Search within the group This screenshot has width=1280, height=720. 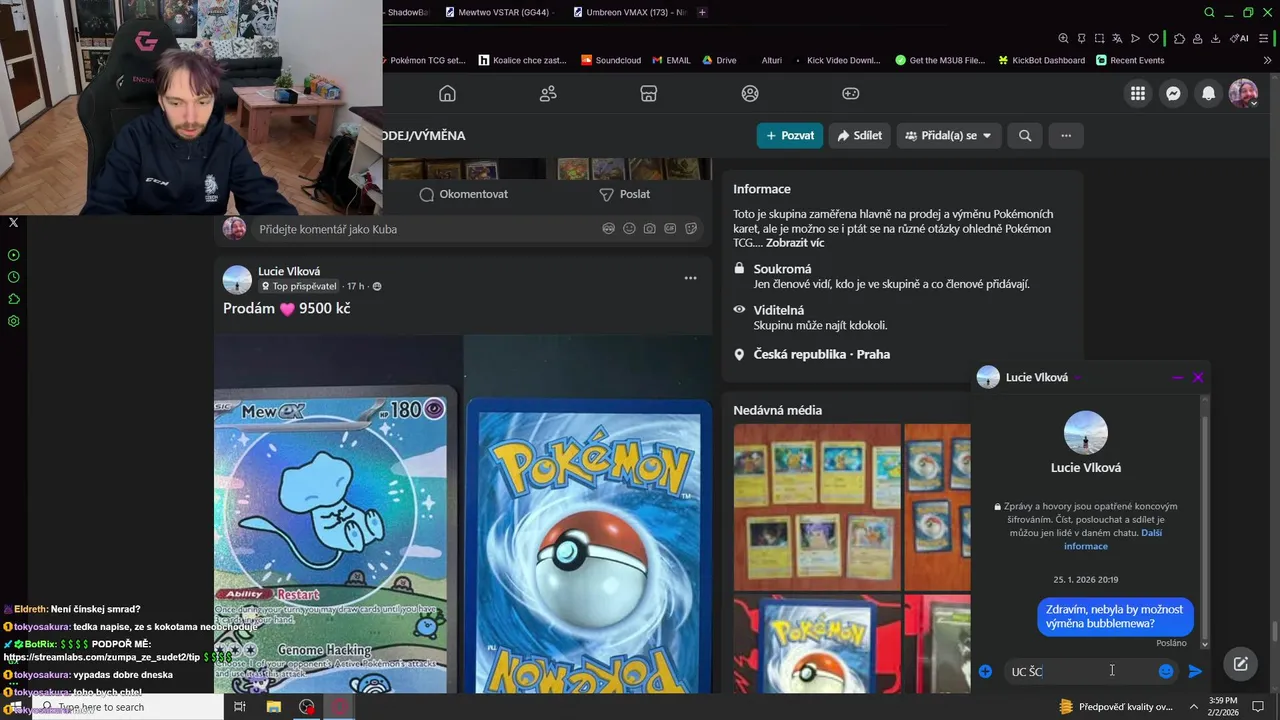click(x=1025, y=136)
